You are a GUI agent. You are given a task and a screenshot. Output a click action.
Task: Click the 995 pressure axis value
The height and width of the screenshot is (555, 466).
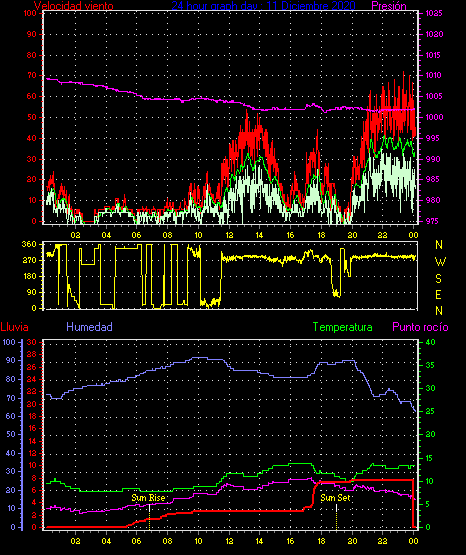point(432,138)
